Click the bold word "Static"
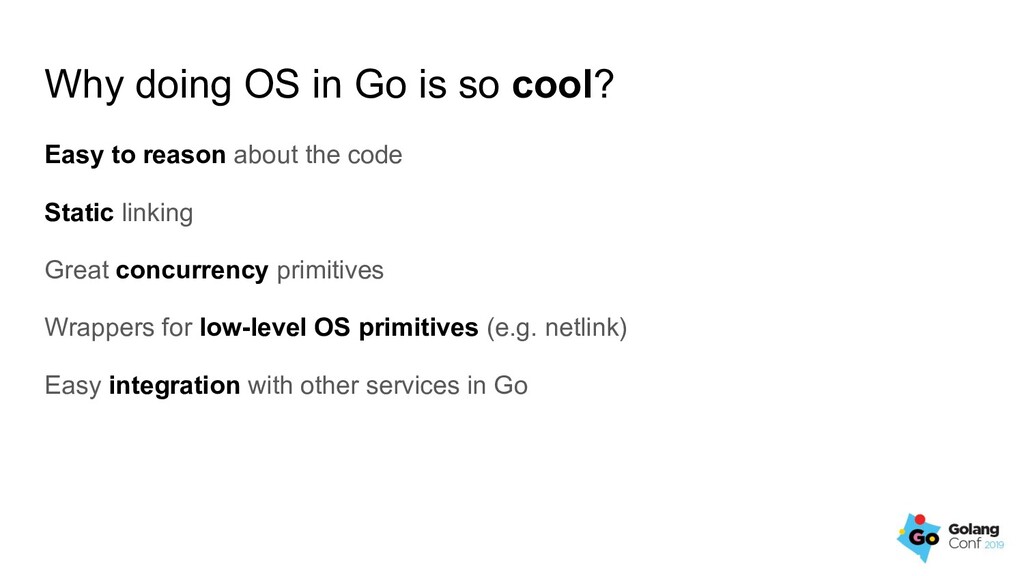This screenshot has width=1024, height=576. click(x=79, y=213)
